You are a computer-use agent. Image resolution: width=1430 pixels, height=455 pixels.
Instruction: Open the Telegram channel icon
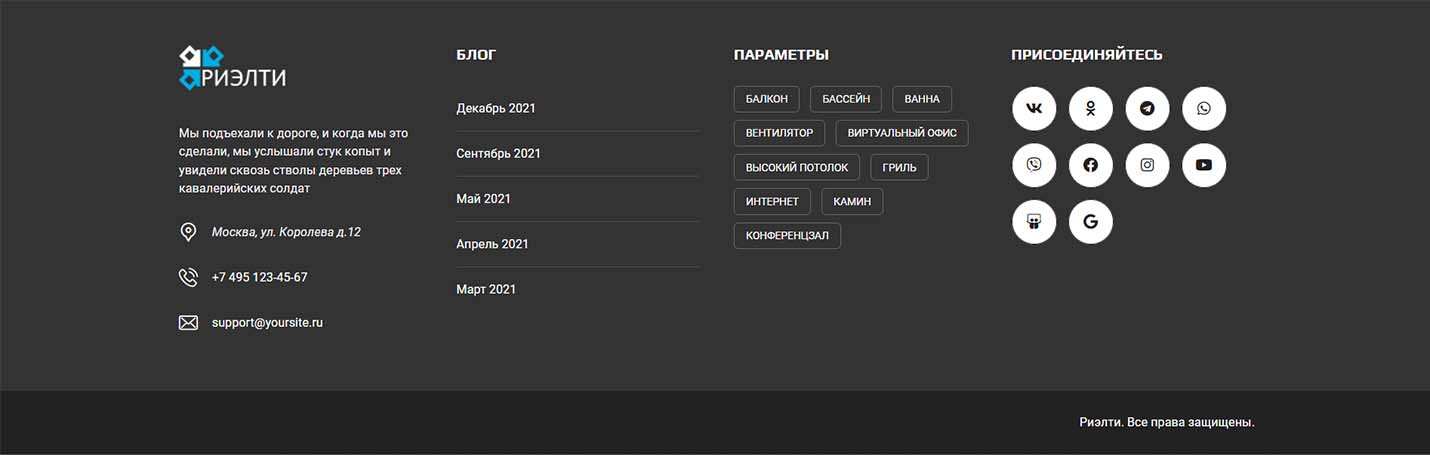pyautogui.click(x=1147, y=108)
